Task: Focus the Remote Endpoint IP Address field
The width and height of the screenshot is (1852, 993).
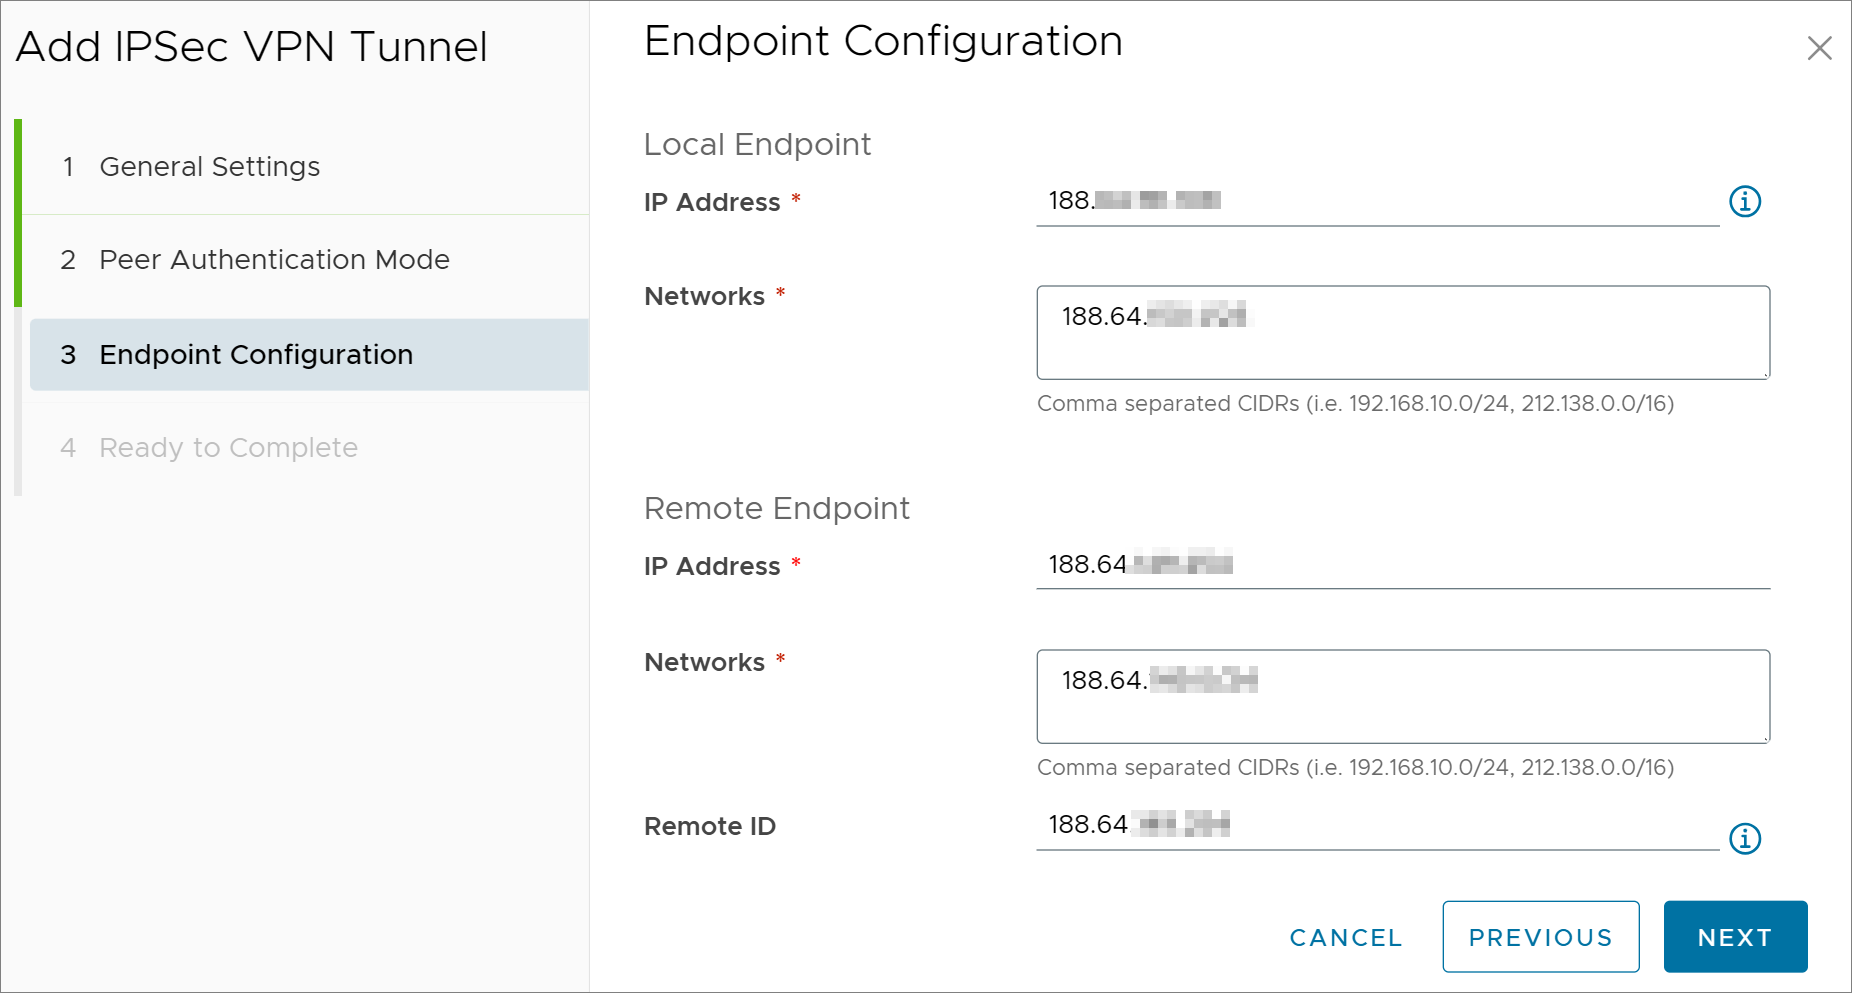Action: pyautogui.click(x=1403, y=565)
